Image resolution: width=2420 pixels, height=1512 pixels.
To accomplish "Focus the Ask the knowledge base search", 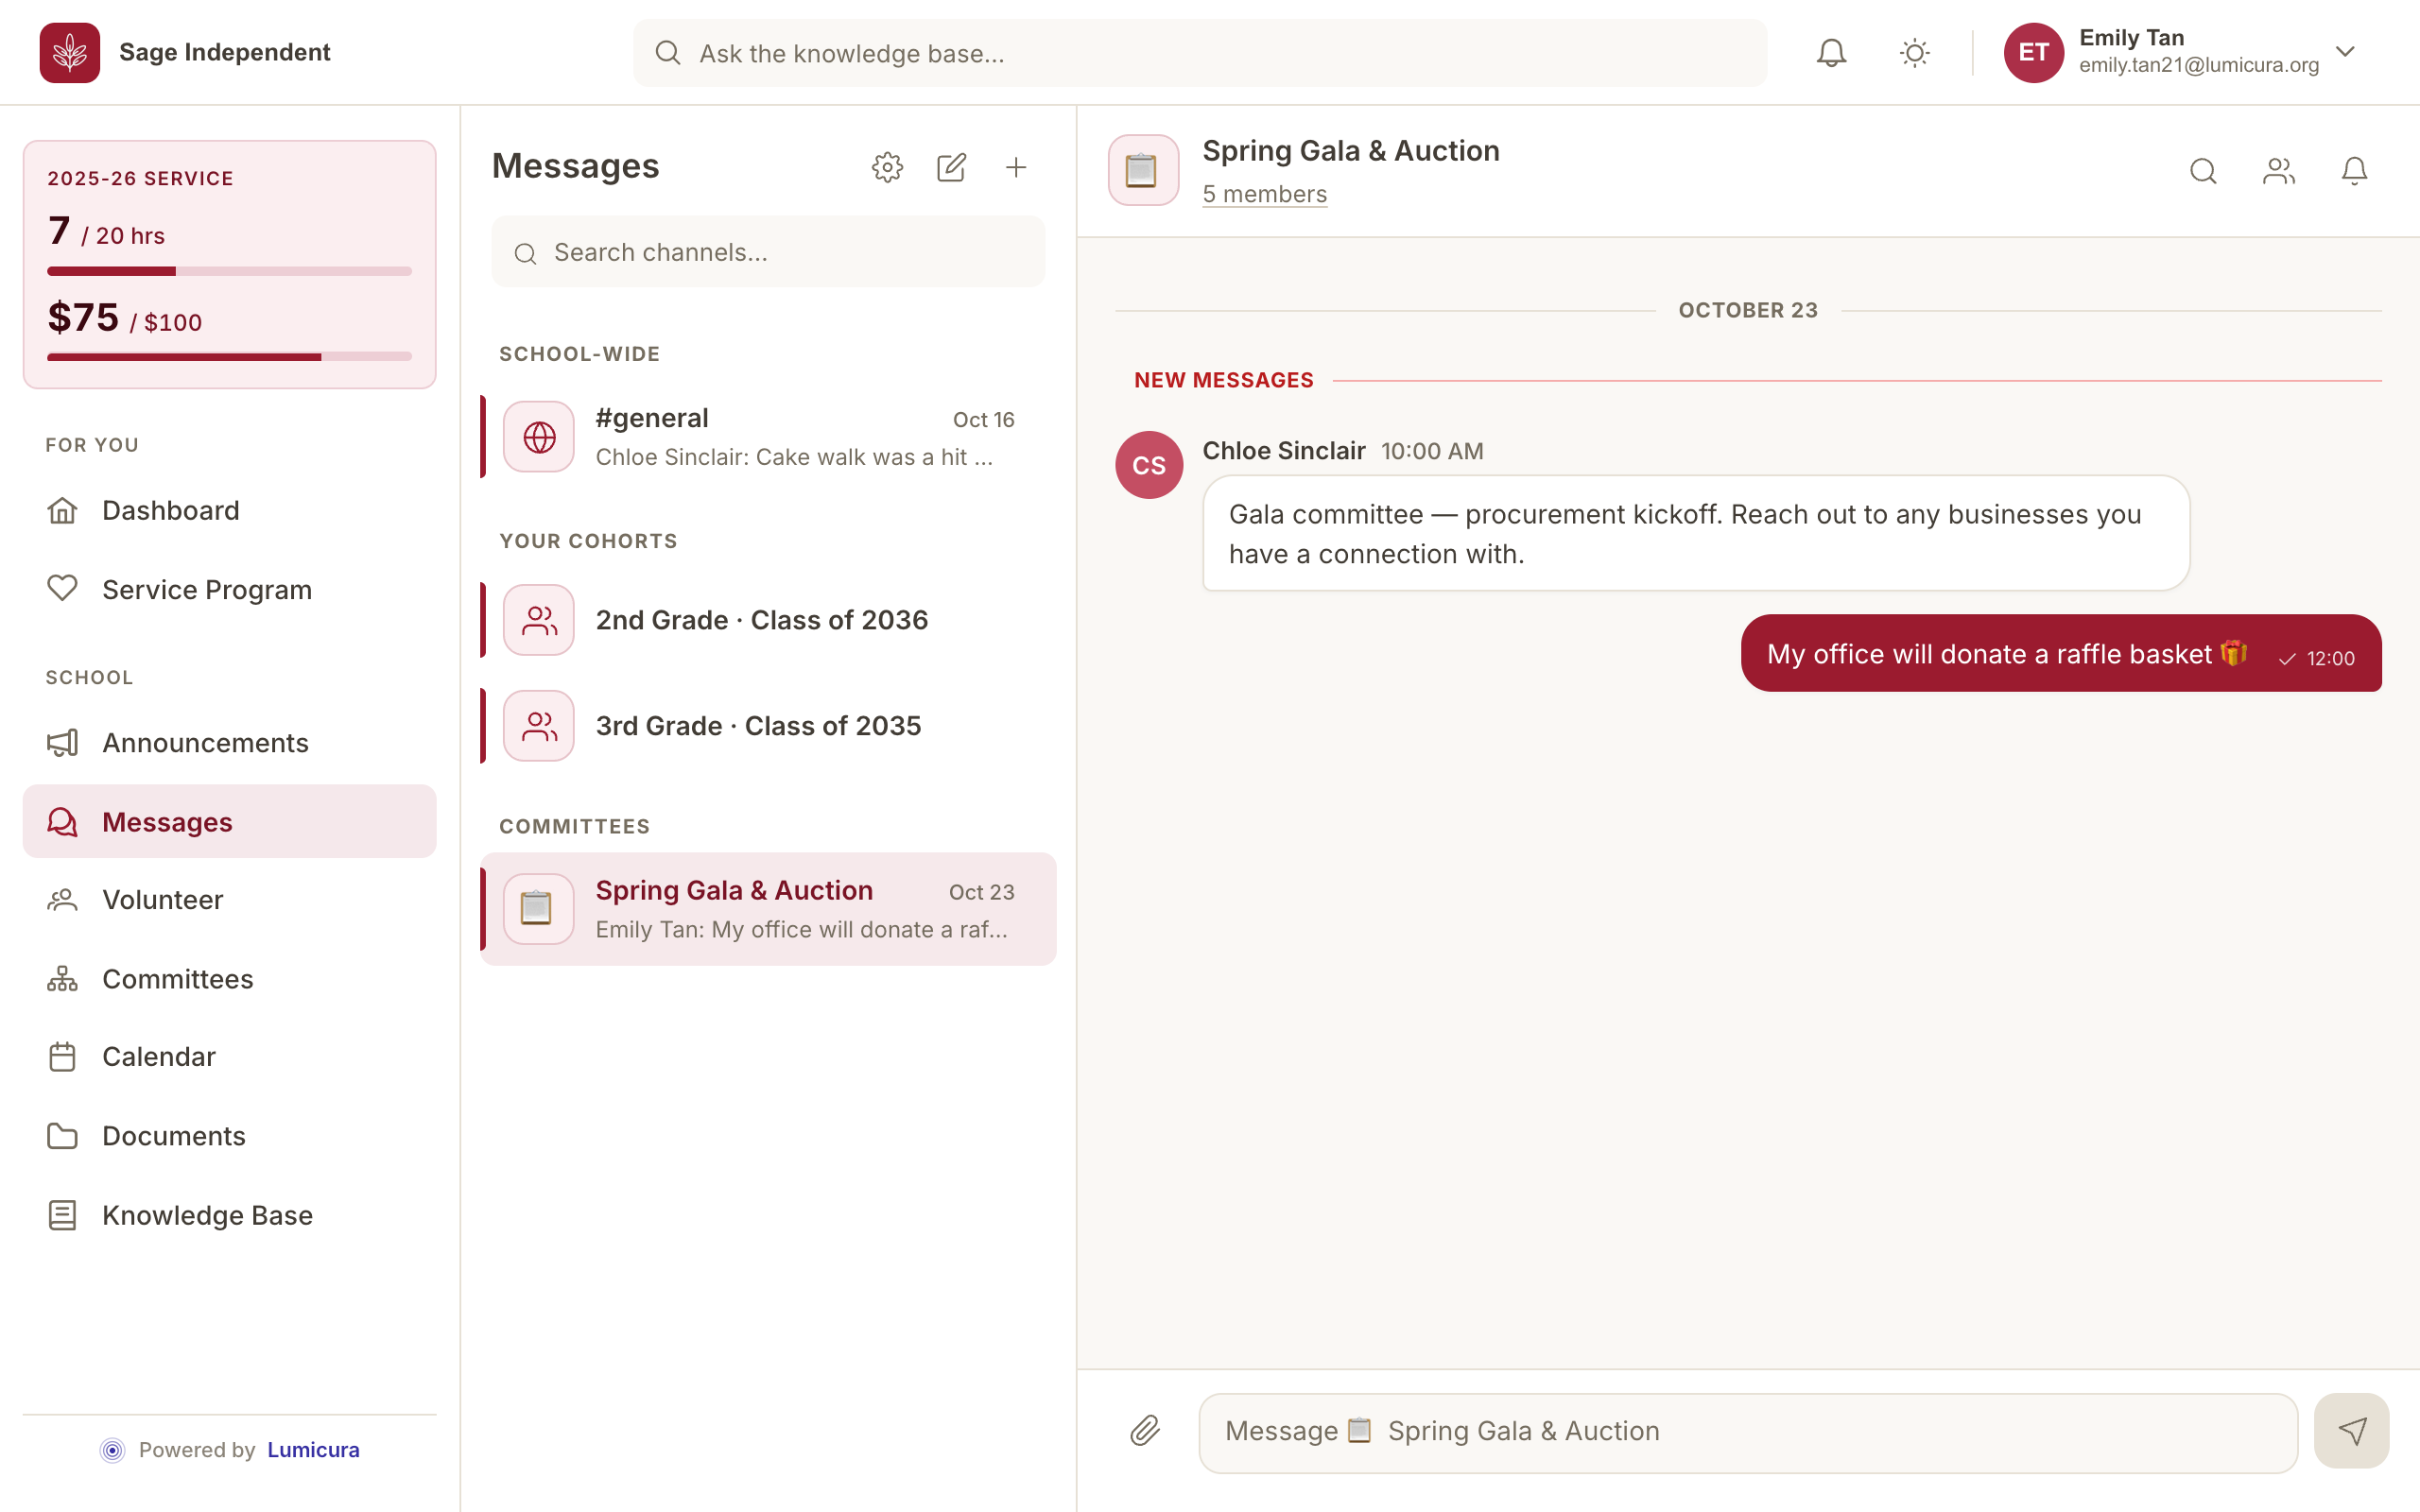I will (x=1199, y=53).
